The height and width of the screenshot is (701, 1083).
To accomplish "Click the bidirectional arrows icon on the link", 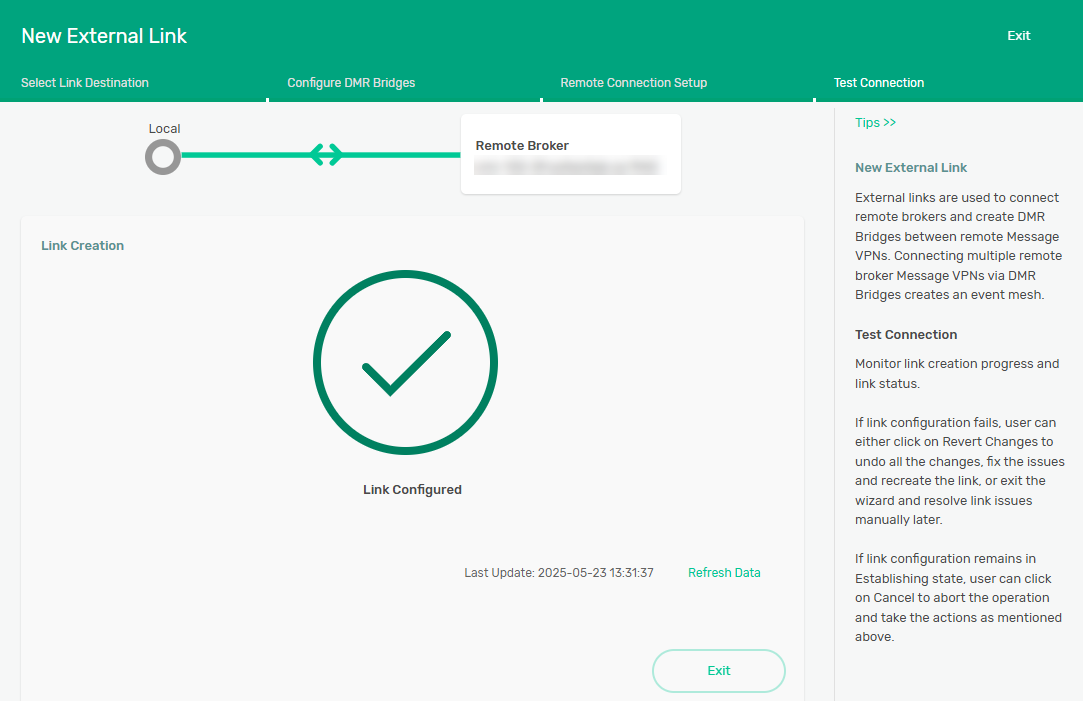I will point(325,155).
